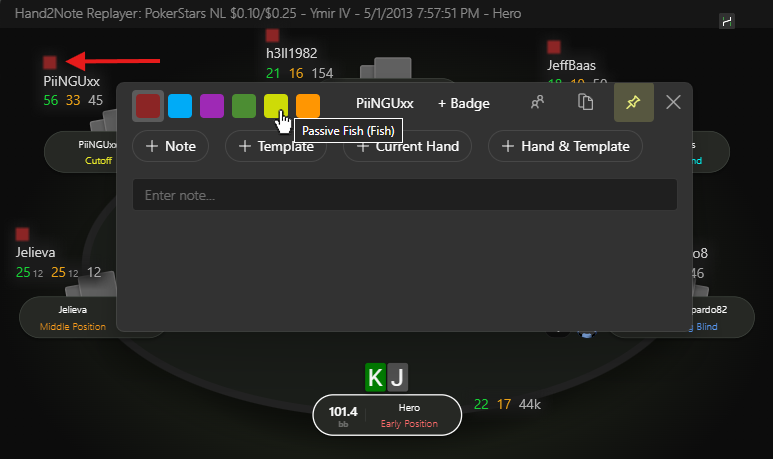
Task: Click the red marker above h3ll1982 name
Action: pyautogui.click(x=272, y=35)
